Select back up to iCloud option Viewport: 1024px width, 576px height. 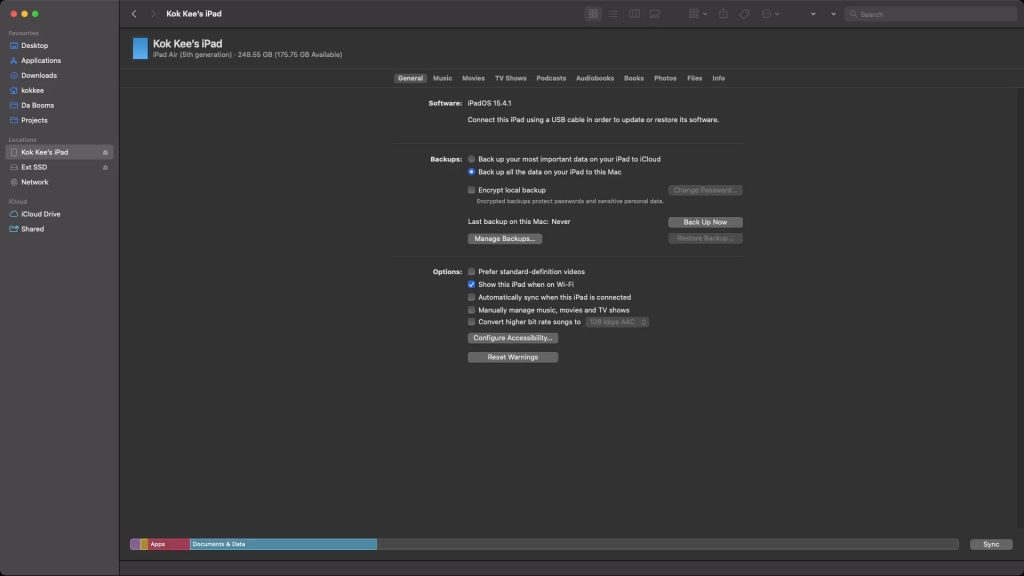(x=472, y=159)
